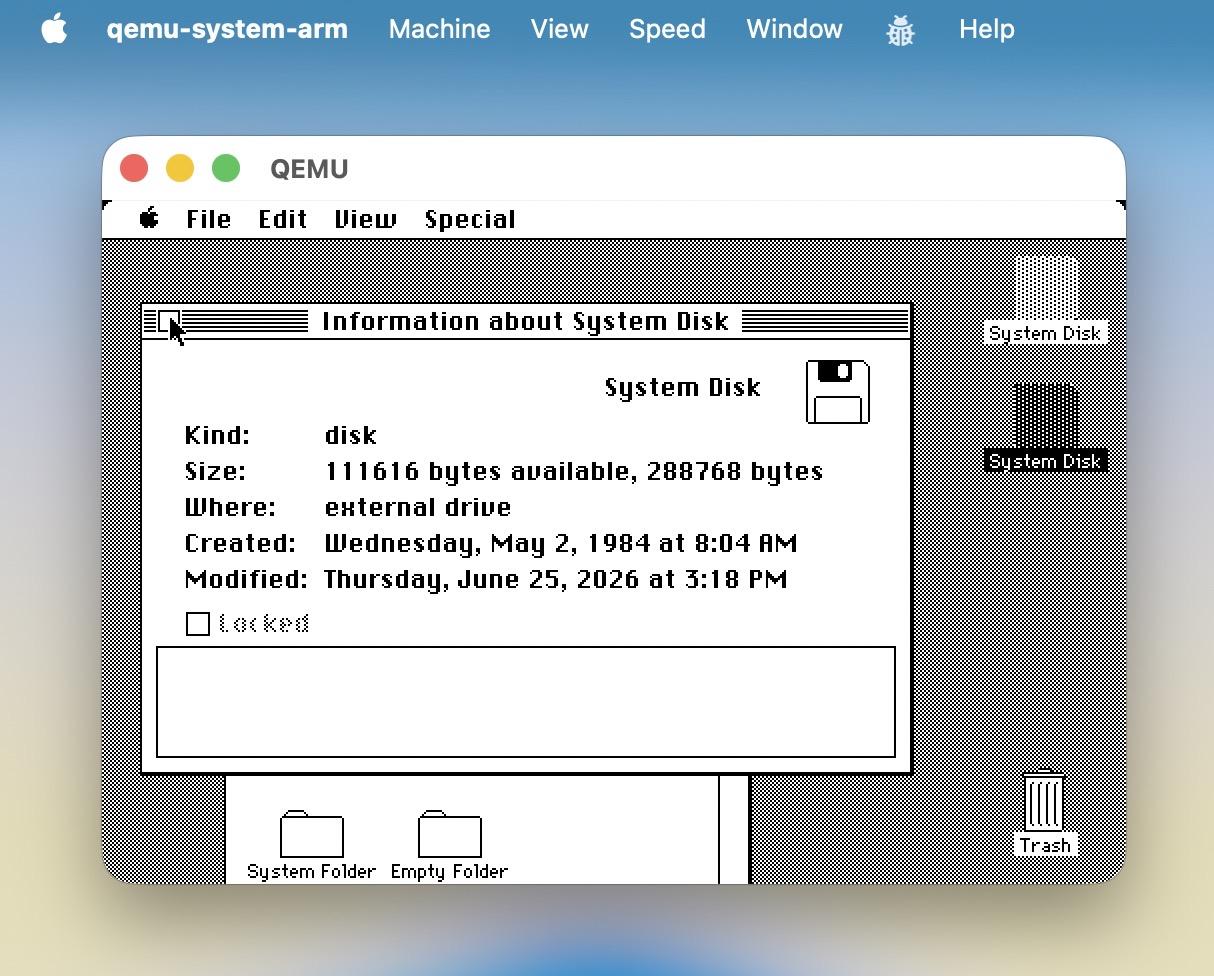1214x976 pixels.
Task: Select the Empty Folder icon
Action: click(449, 846)
